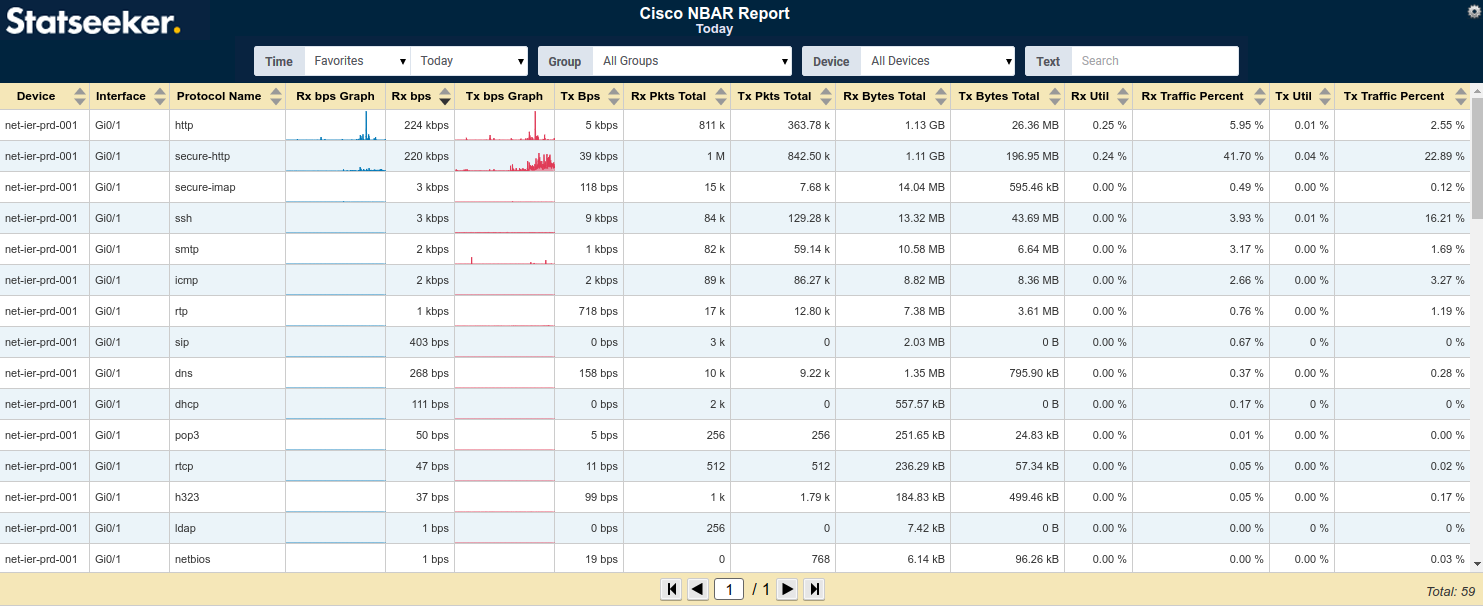
Task: Open the settings gear icon
Action: pyautogui.click(x=1474, y=11)
